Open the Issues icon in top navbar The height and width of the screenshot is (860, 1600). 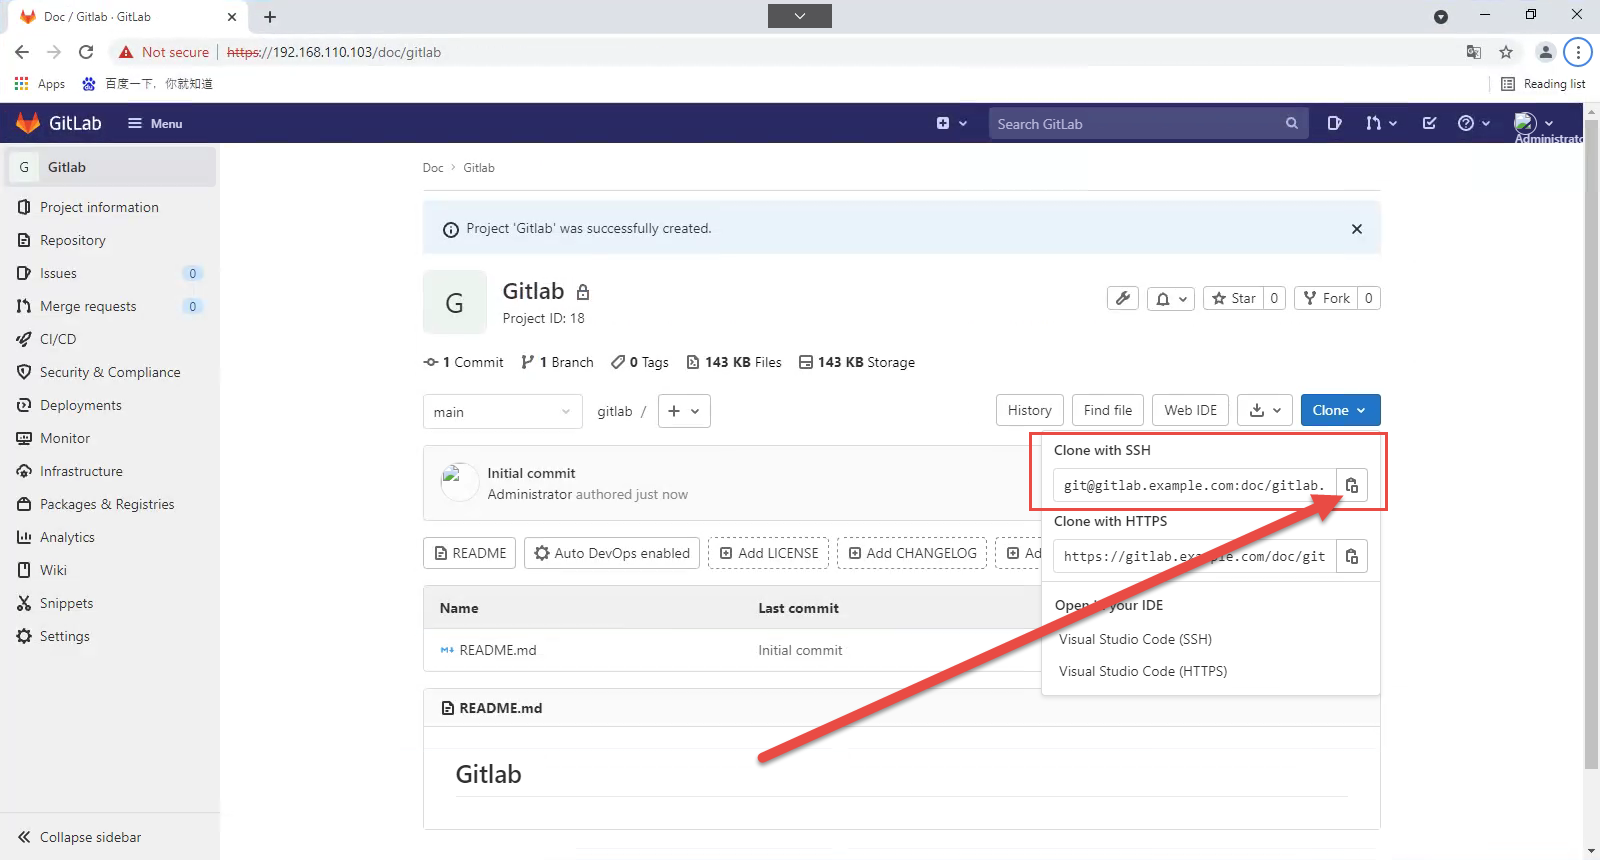pos(1334,123)
